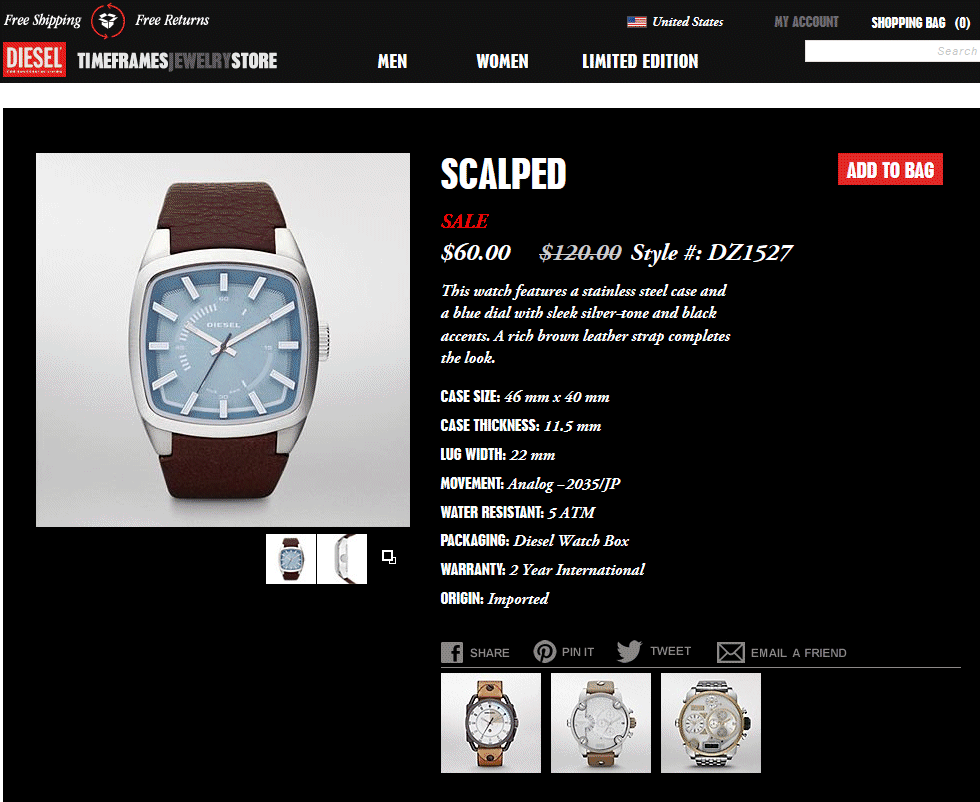
Task: Focus the Search input field
Action: click(x=892, y=51)
